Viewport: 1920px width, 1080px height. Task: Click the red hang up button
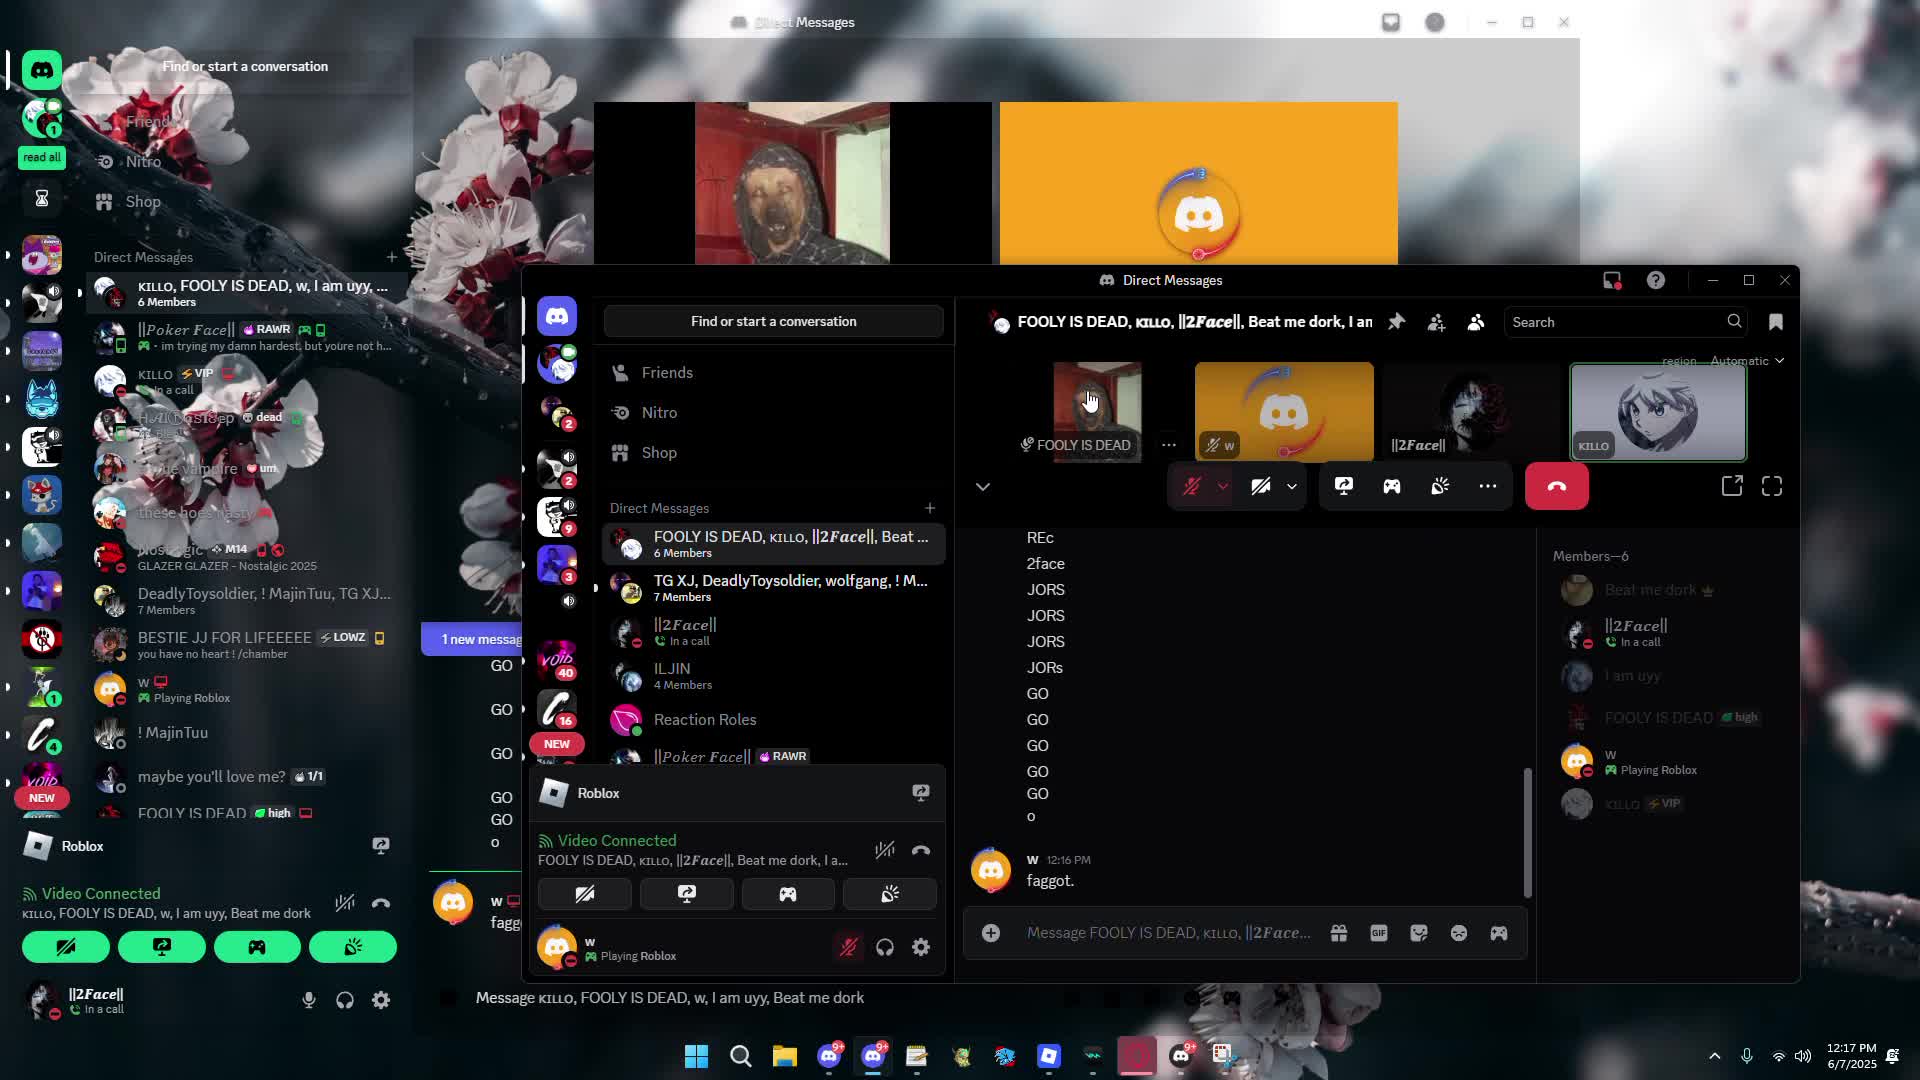coord(1556,486)
